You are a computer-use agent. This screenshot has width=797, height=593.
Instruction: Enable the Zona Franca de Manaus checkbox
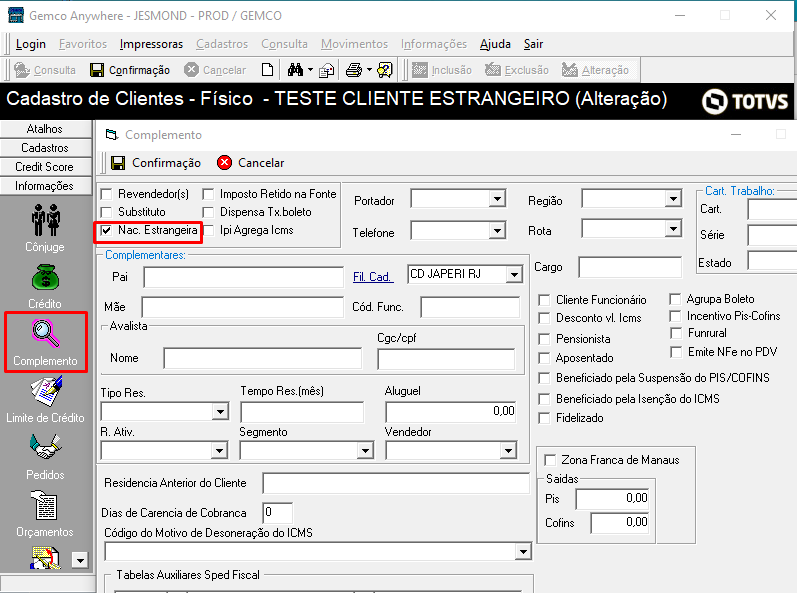549,460
